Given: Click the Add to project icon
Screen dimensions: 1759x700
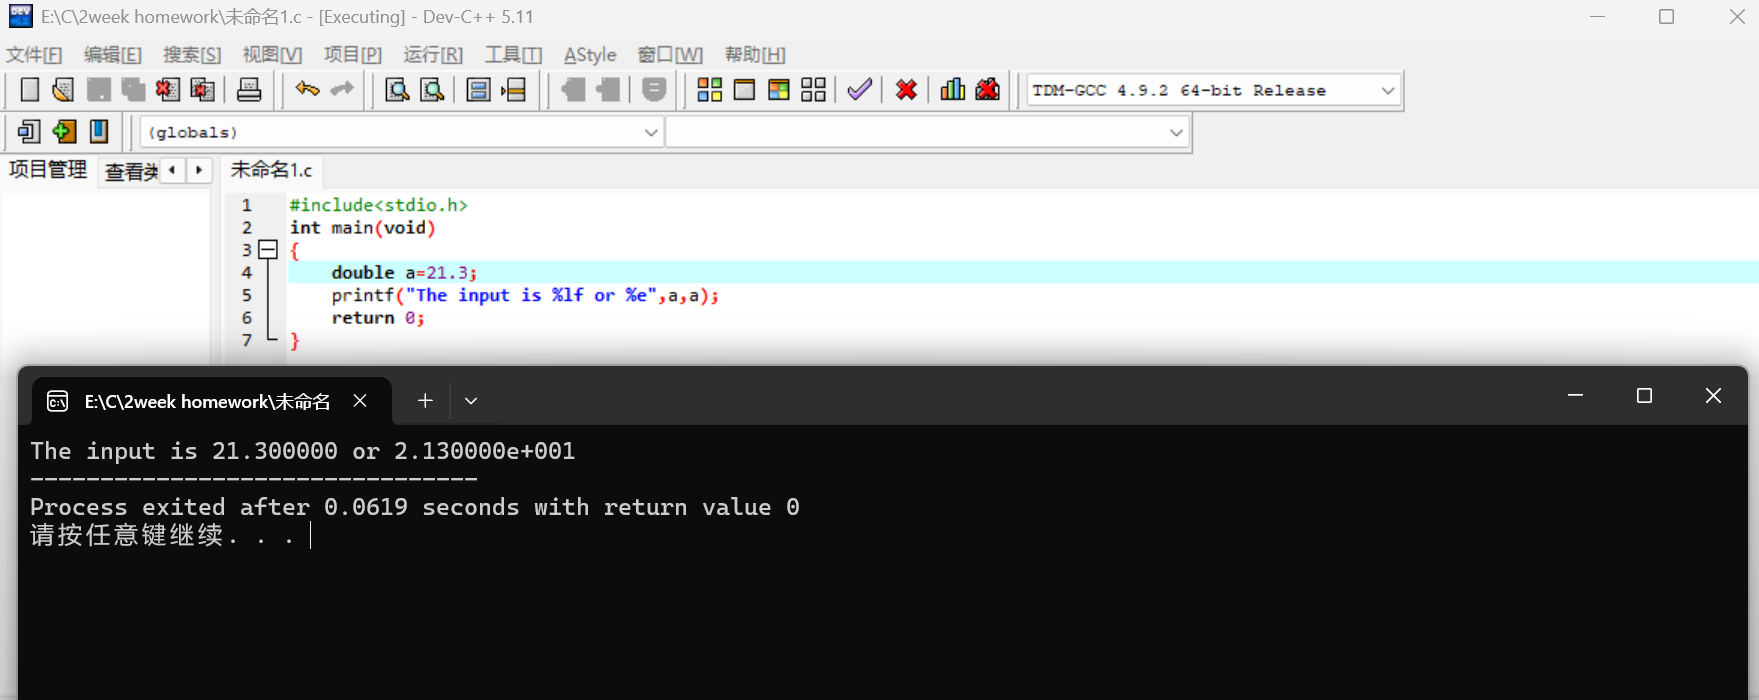Looking at the screenshot, I should [x=574, y=90].
